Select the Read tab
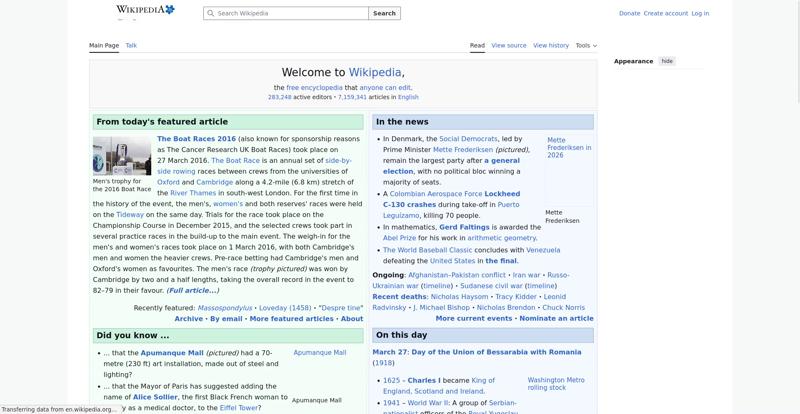The width and height of the screenshot is (800, 414). tap(477, 45)
